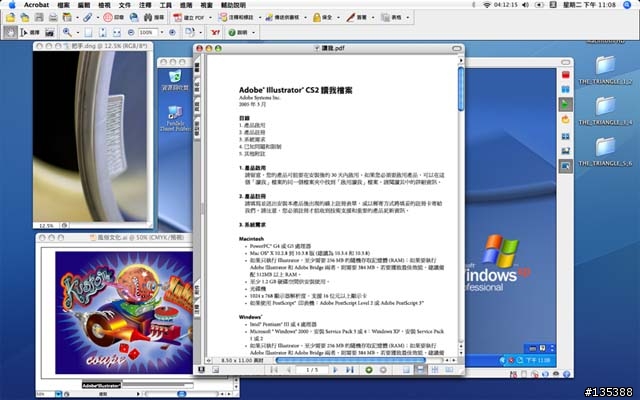Open the THE_TRIANGLE_3_4 desktop folder
The image size is (640, 400).
(605, 111)
